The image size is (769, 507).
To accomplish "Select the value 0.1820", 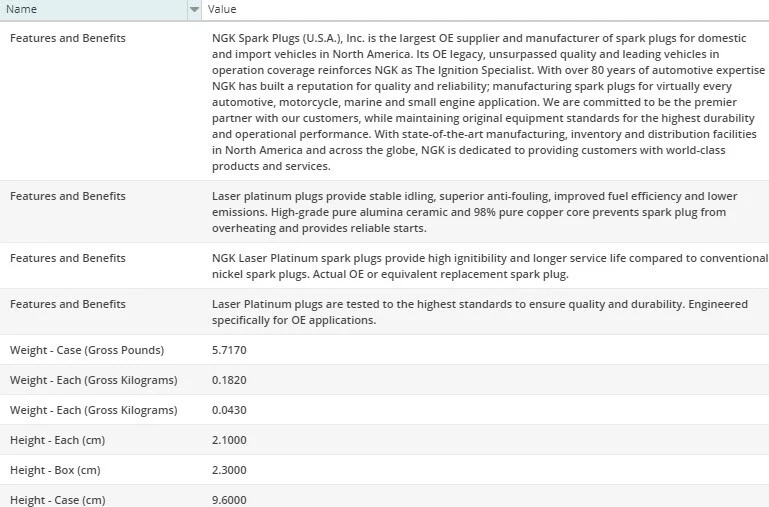I will pyautogui.click(x=229, y=380).
